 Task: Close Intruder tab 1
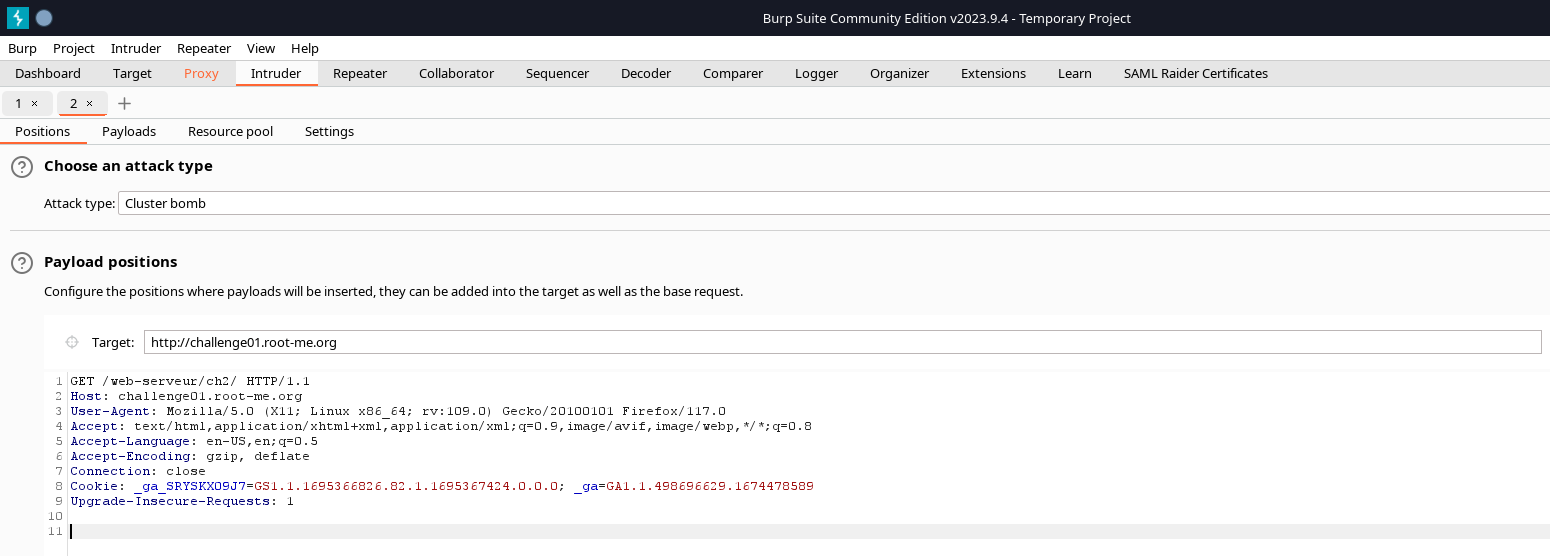click(x=35, y=103)
